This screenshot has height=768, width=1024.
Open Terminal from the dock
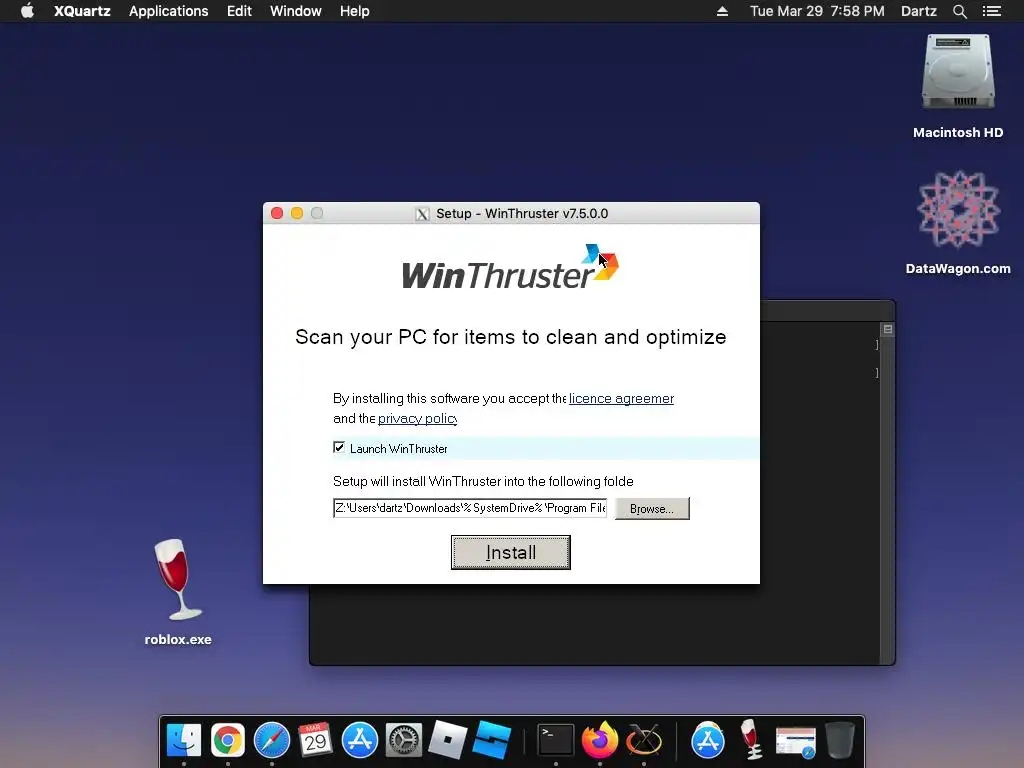pos(556,740)
